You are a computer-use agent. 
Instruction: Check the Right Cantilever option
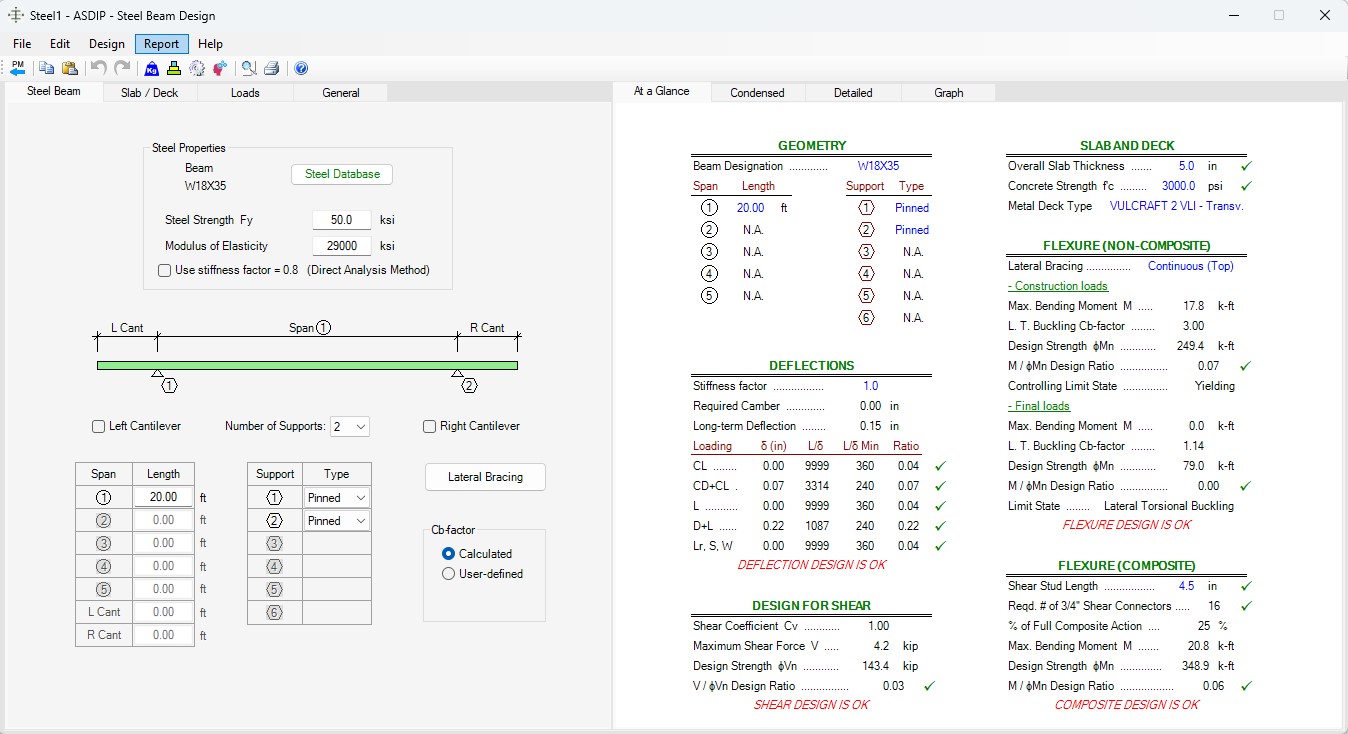430,426
